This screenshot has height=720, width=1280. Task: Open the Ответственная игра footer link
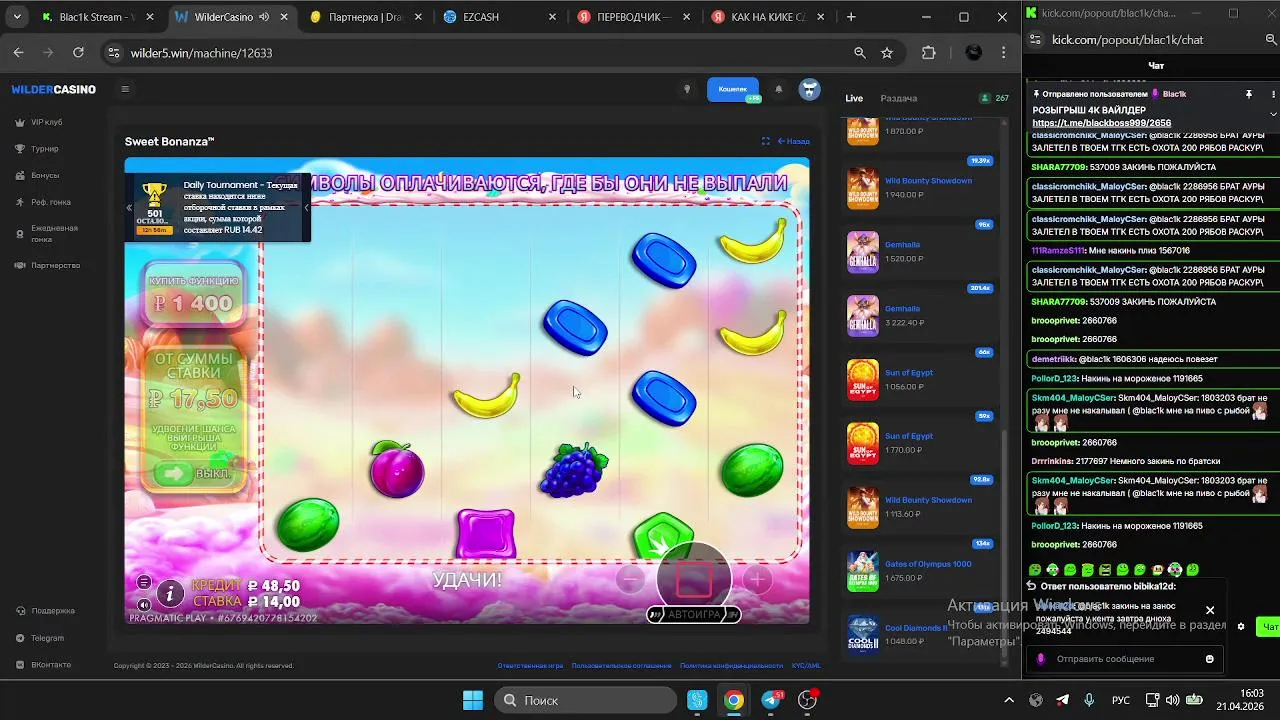530,665
